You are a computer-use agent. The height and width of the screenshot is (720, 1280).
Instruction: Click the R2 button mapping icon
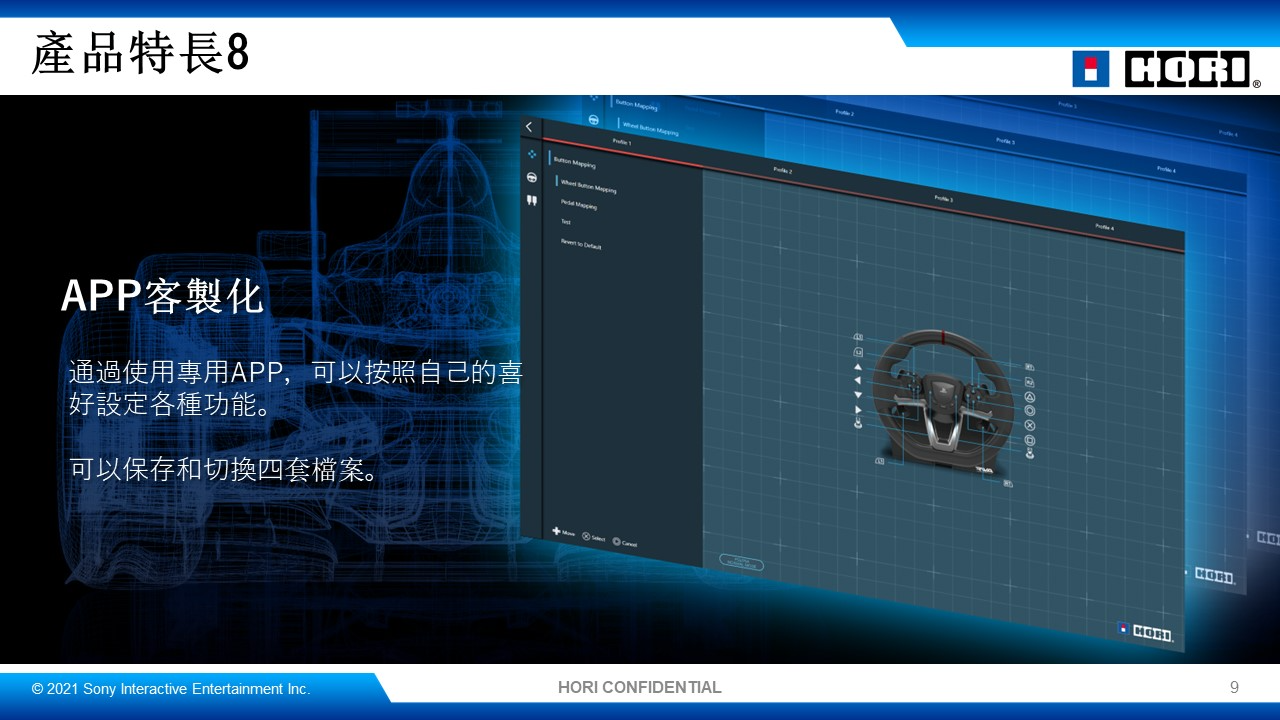click(x=1030, y=382)
